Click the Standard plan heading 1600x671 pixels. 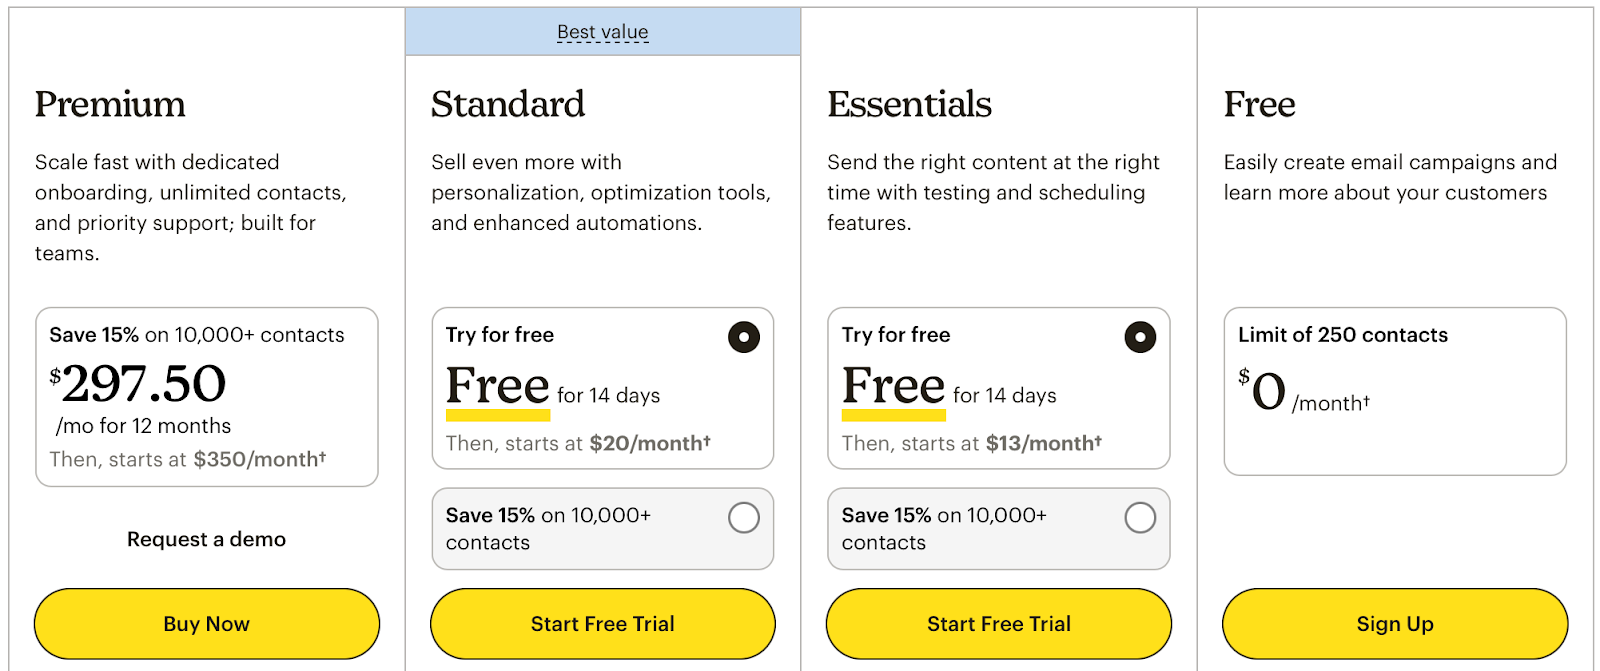(x=508, y=104)
